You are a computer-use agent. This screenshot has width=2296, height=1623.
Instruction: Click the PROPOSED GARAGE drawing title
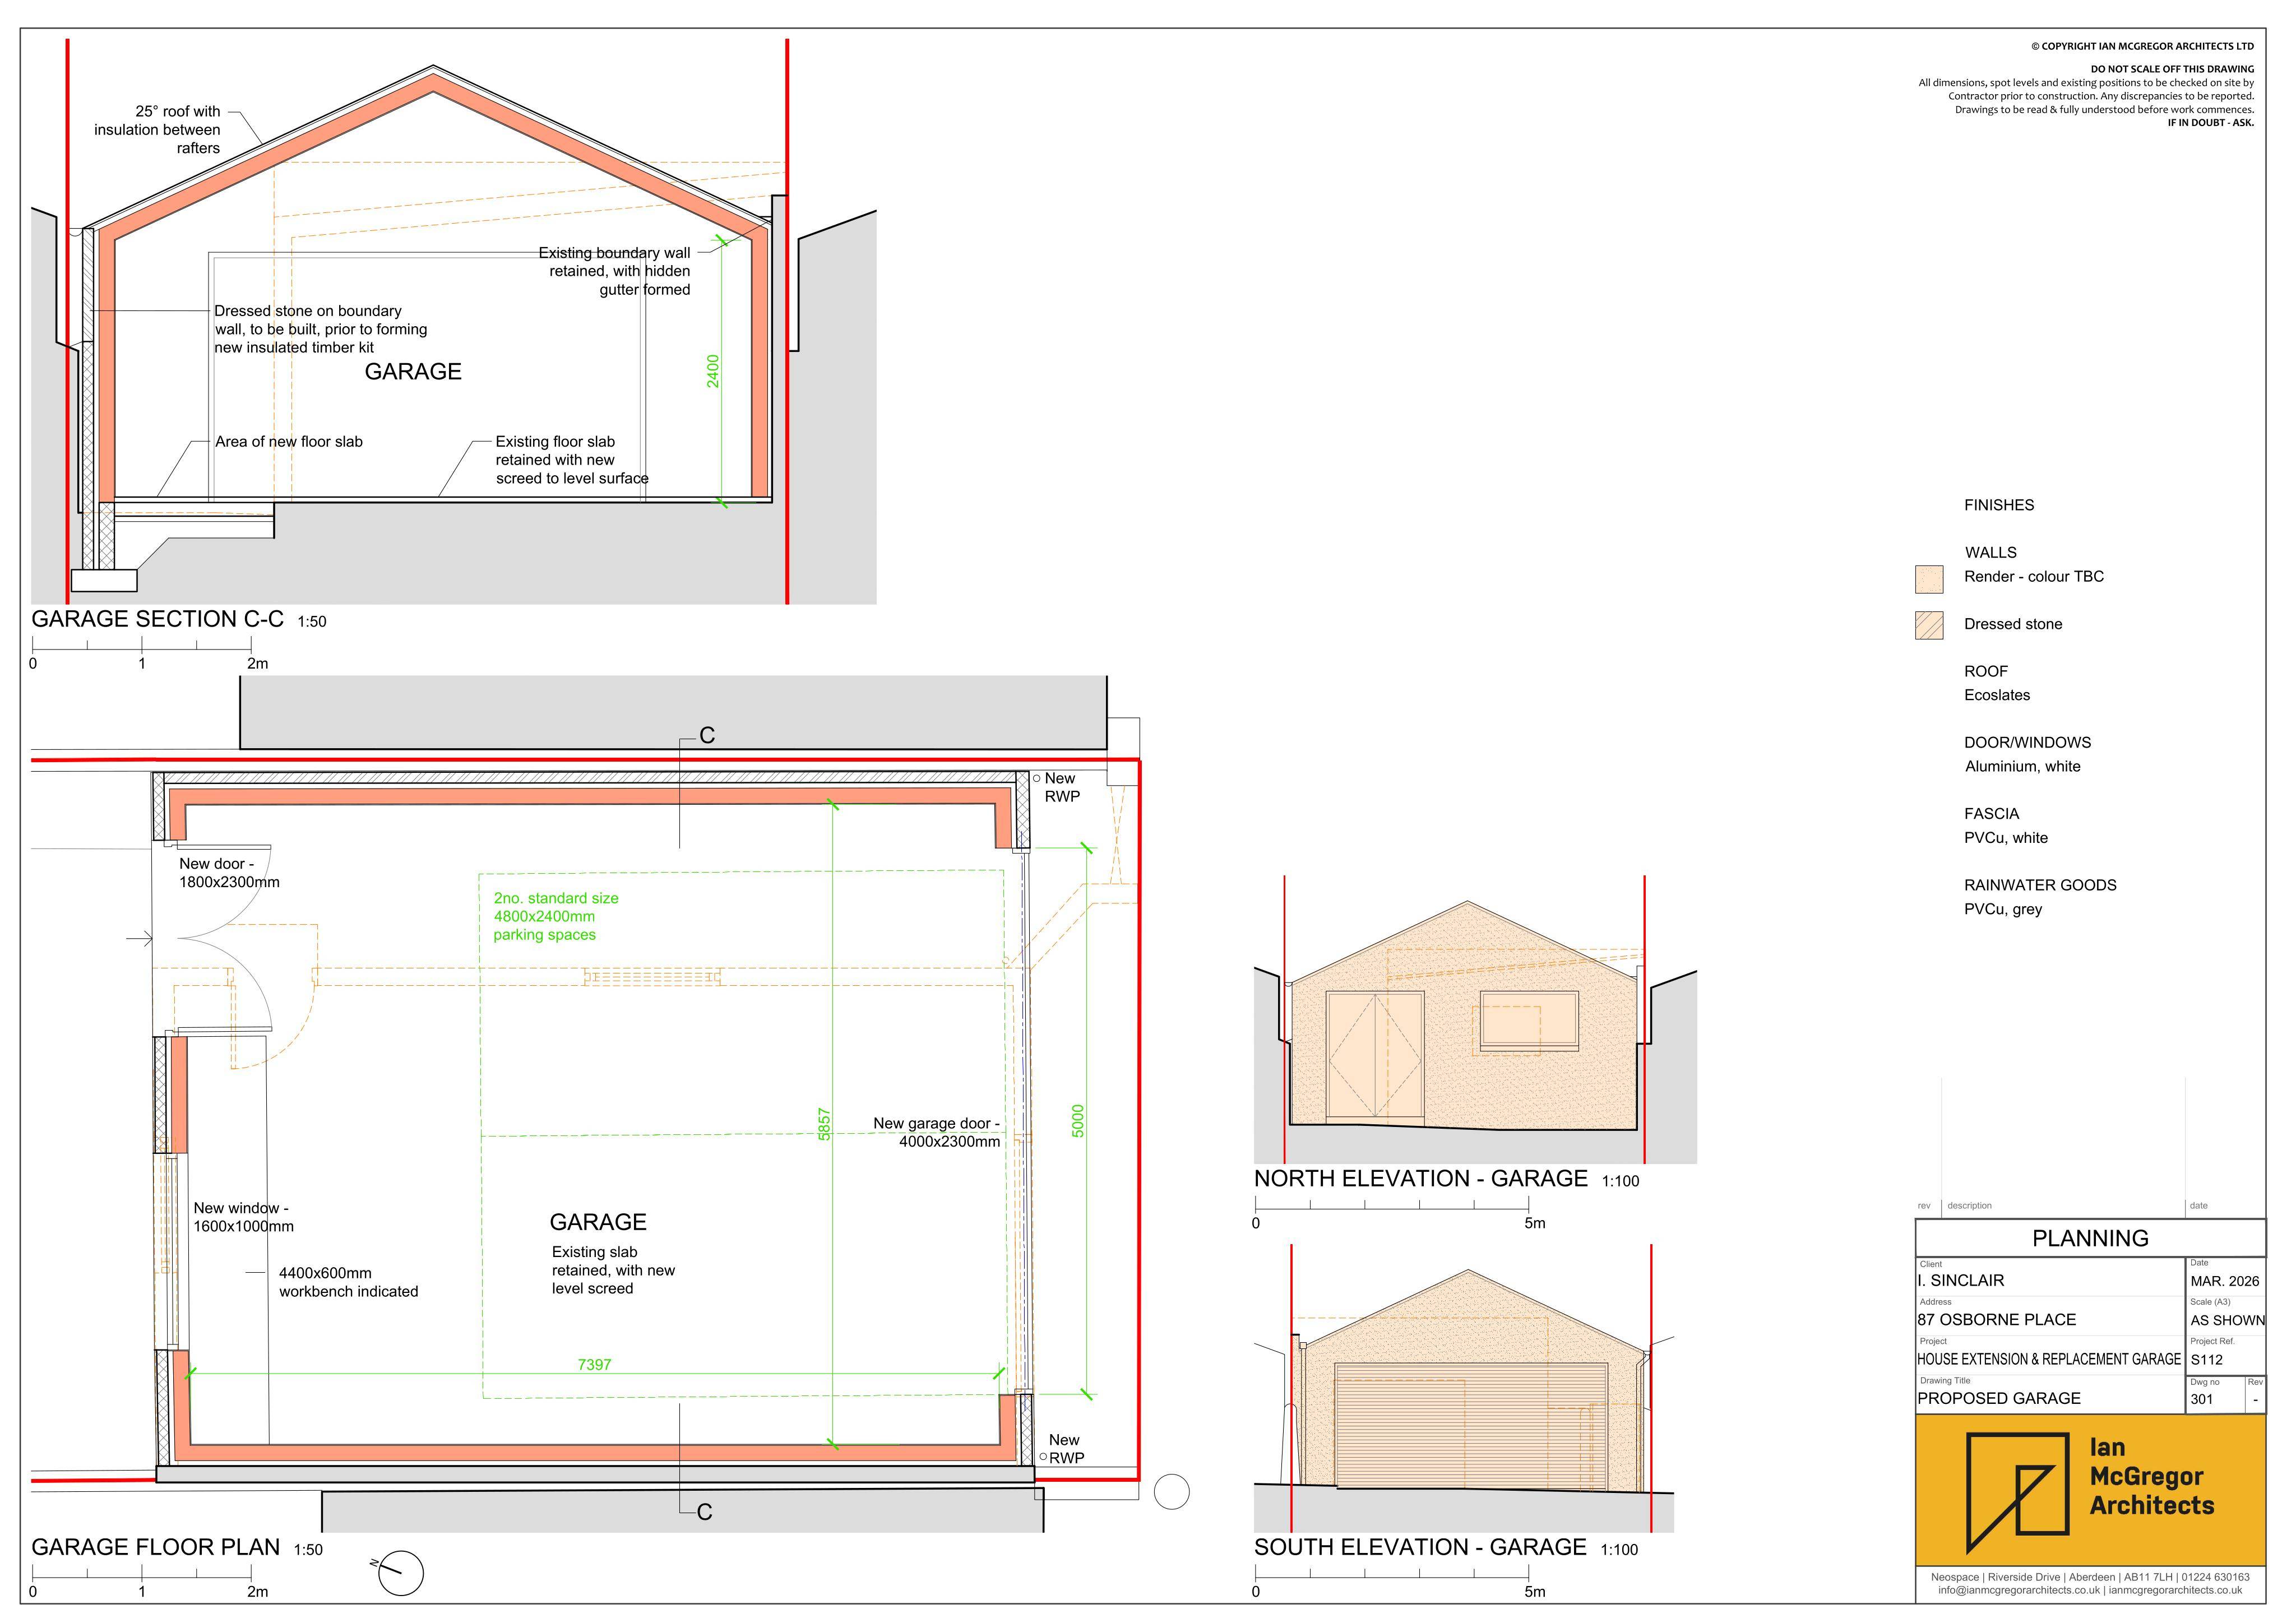pos(1998,1399)
